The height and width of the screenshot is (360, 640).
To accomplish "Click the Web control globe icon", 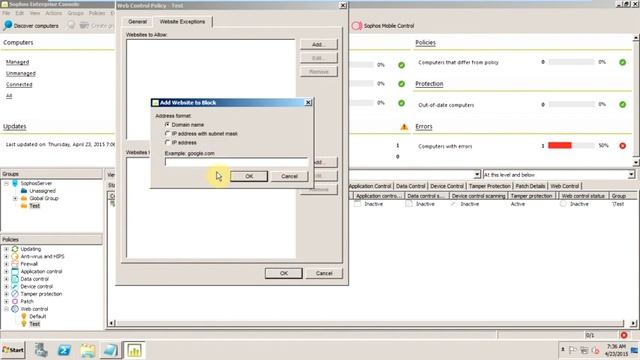I will (x=15, y=309).
